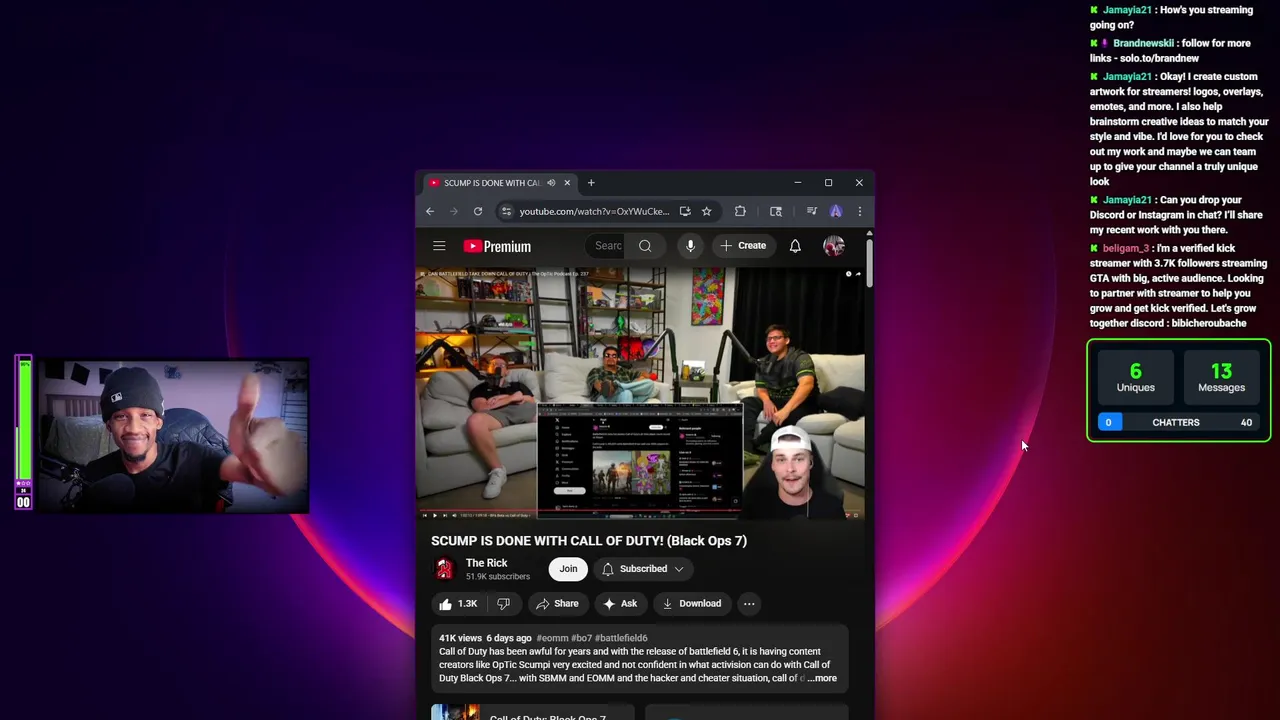Click the CHATTERS progress bar
Screen dimensions: 1280x720
tap(1178, 422)
